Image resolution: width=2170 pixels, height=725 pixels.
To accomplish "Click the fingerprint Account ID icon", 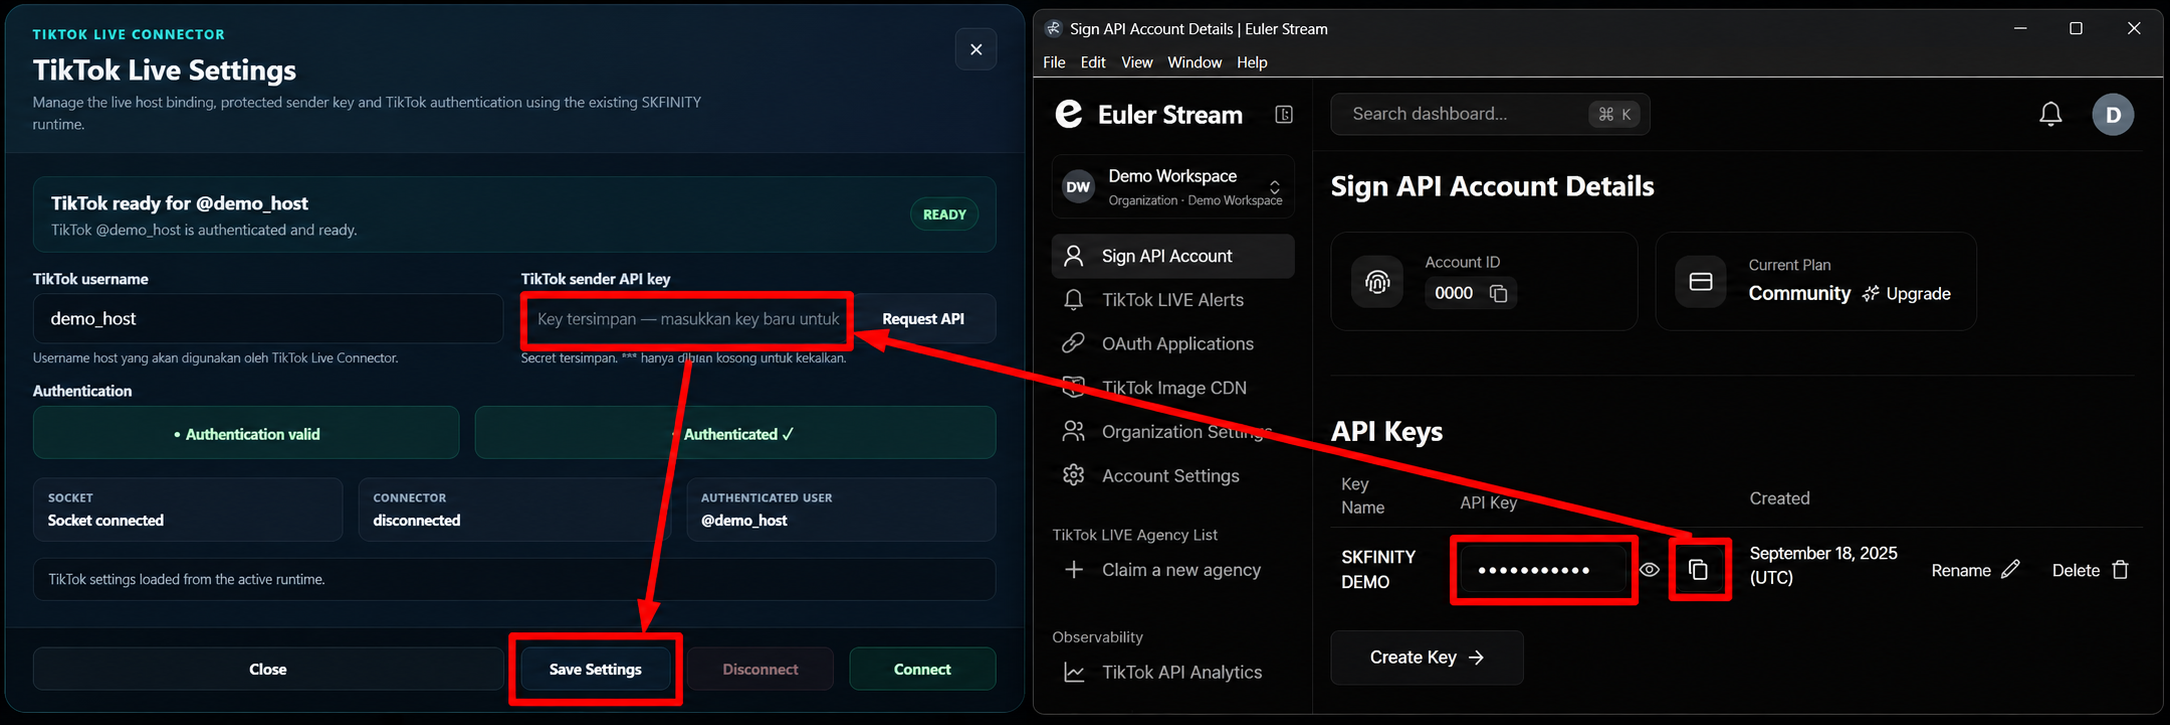I will tap(1377, 282).
